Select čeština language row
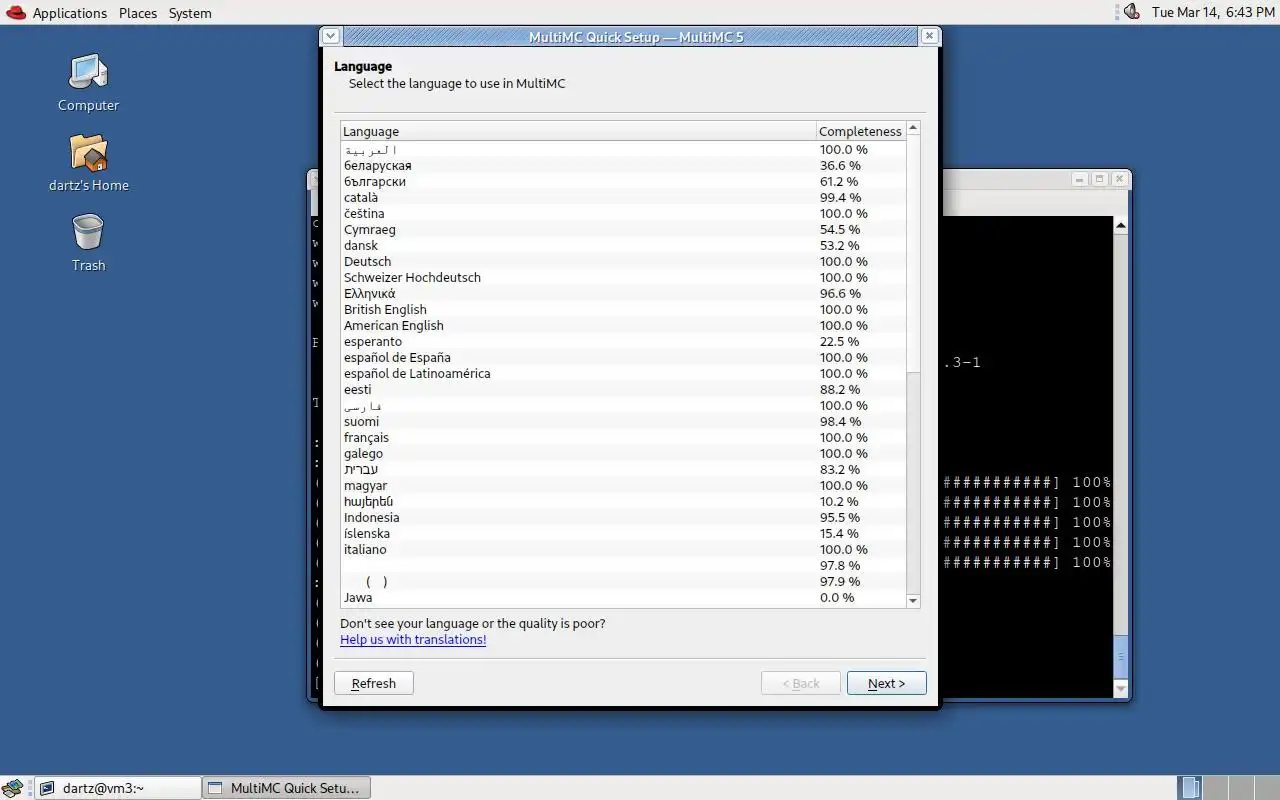 tap(623, 213)
